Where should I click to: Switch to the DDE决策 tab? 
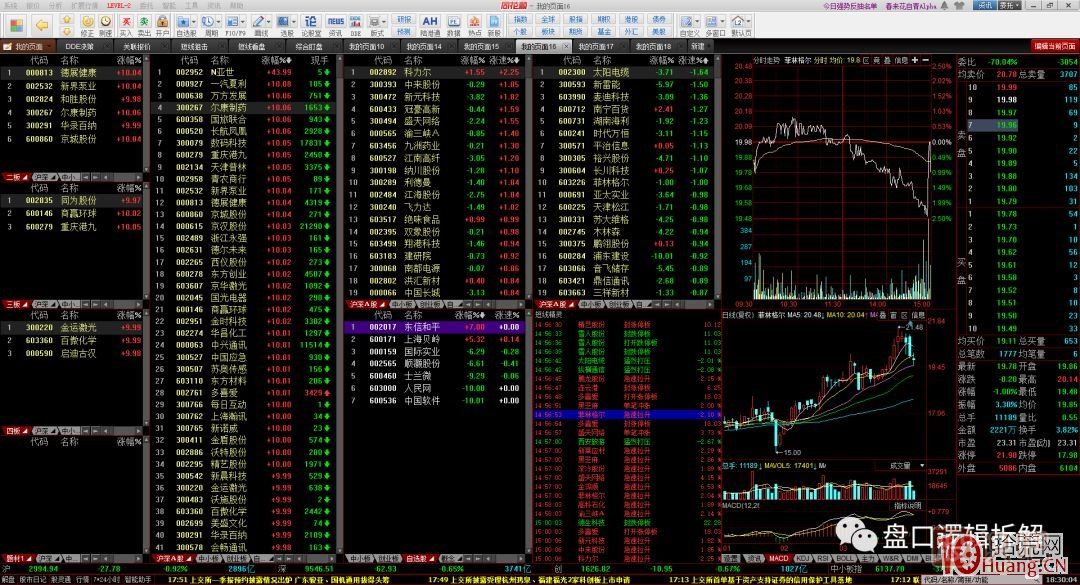coord(79,46)
